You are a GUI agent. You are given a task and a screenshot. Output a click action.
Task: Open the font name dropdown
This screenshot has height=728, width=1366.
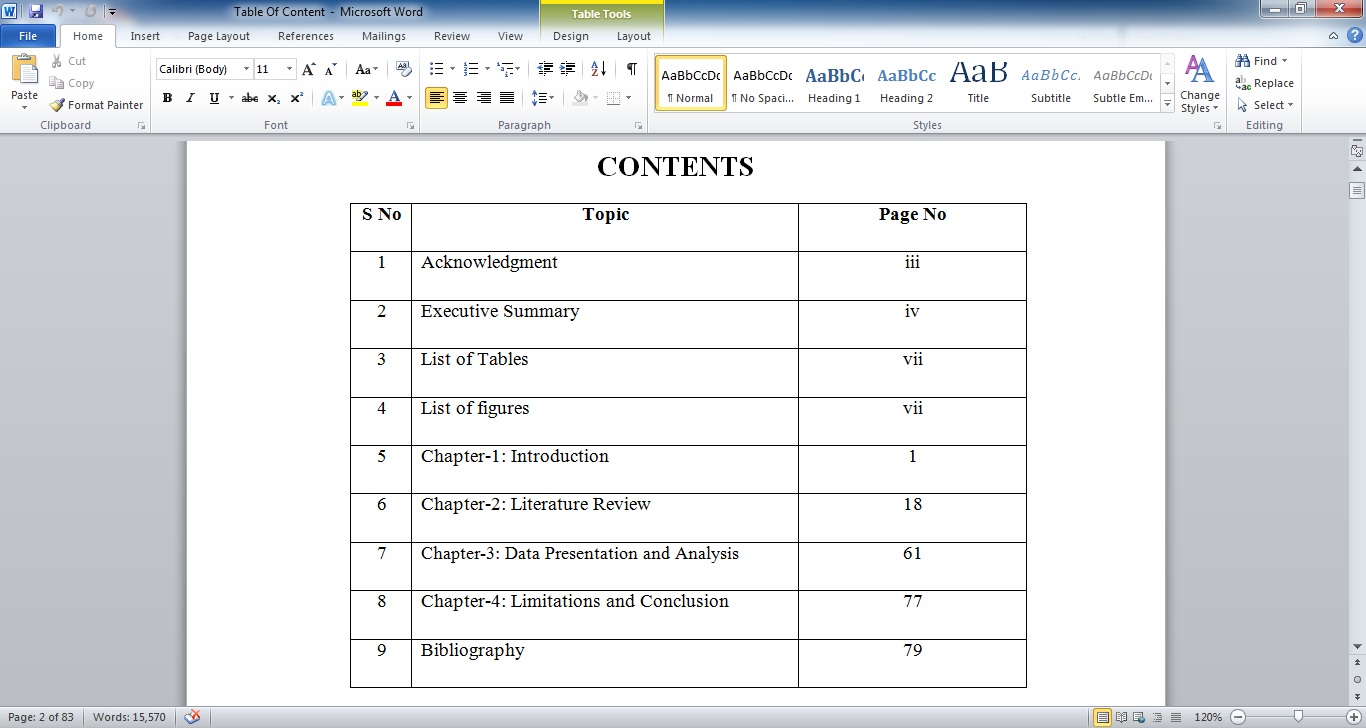[x=246, y=69]
